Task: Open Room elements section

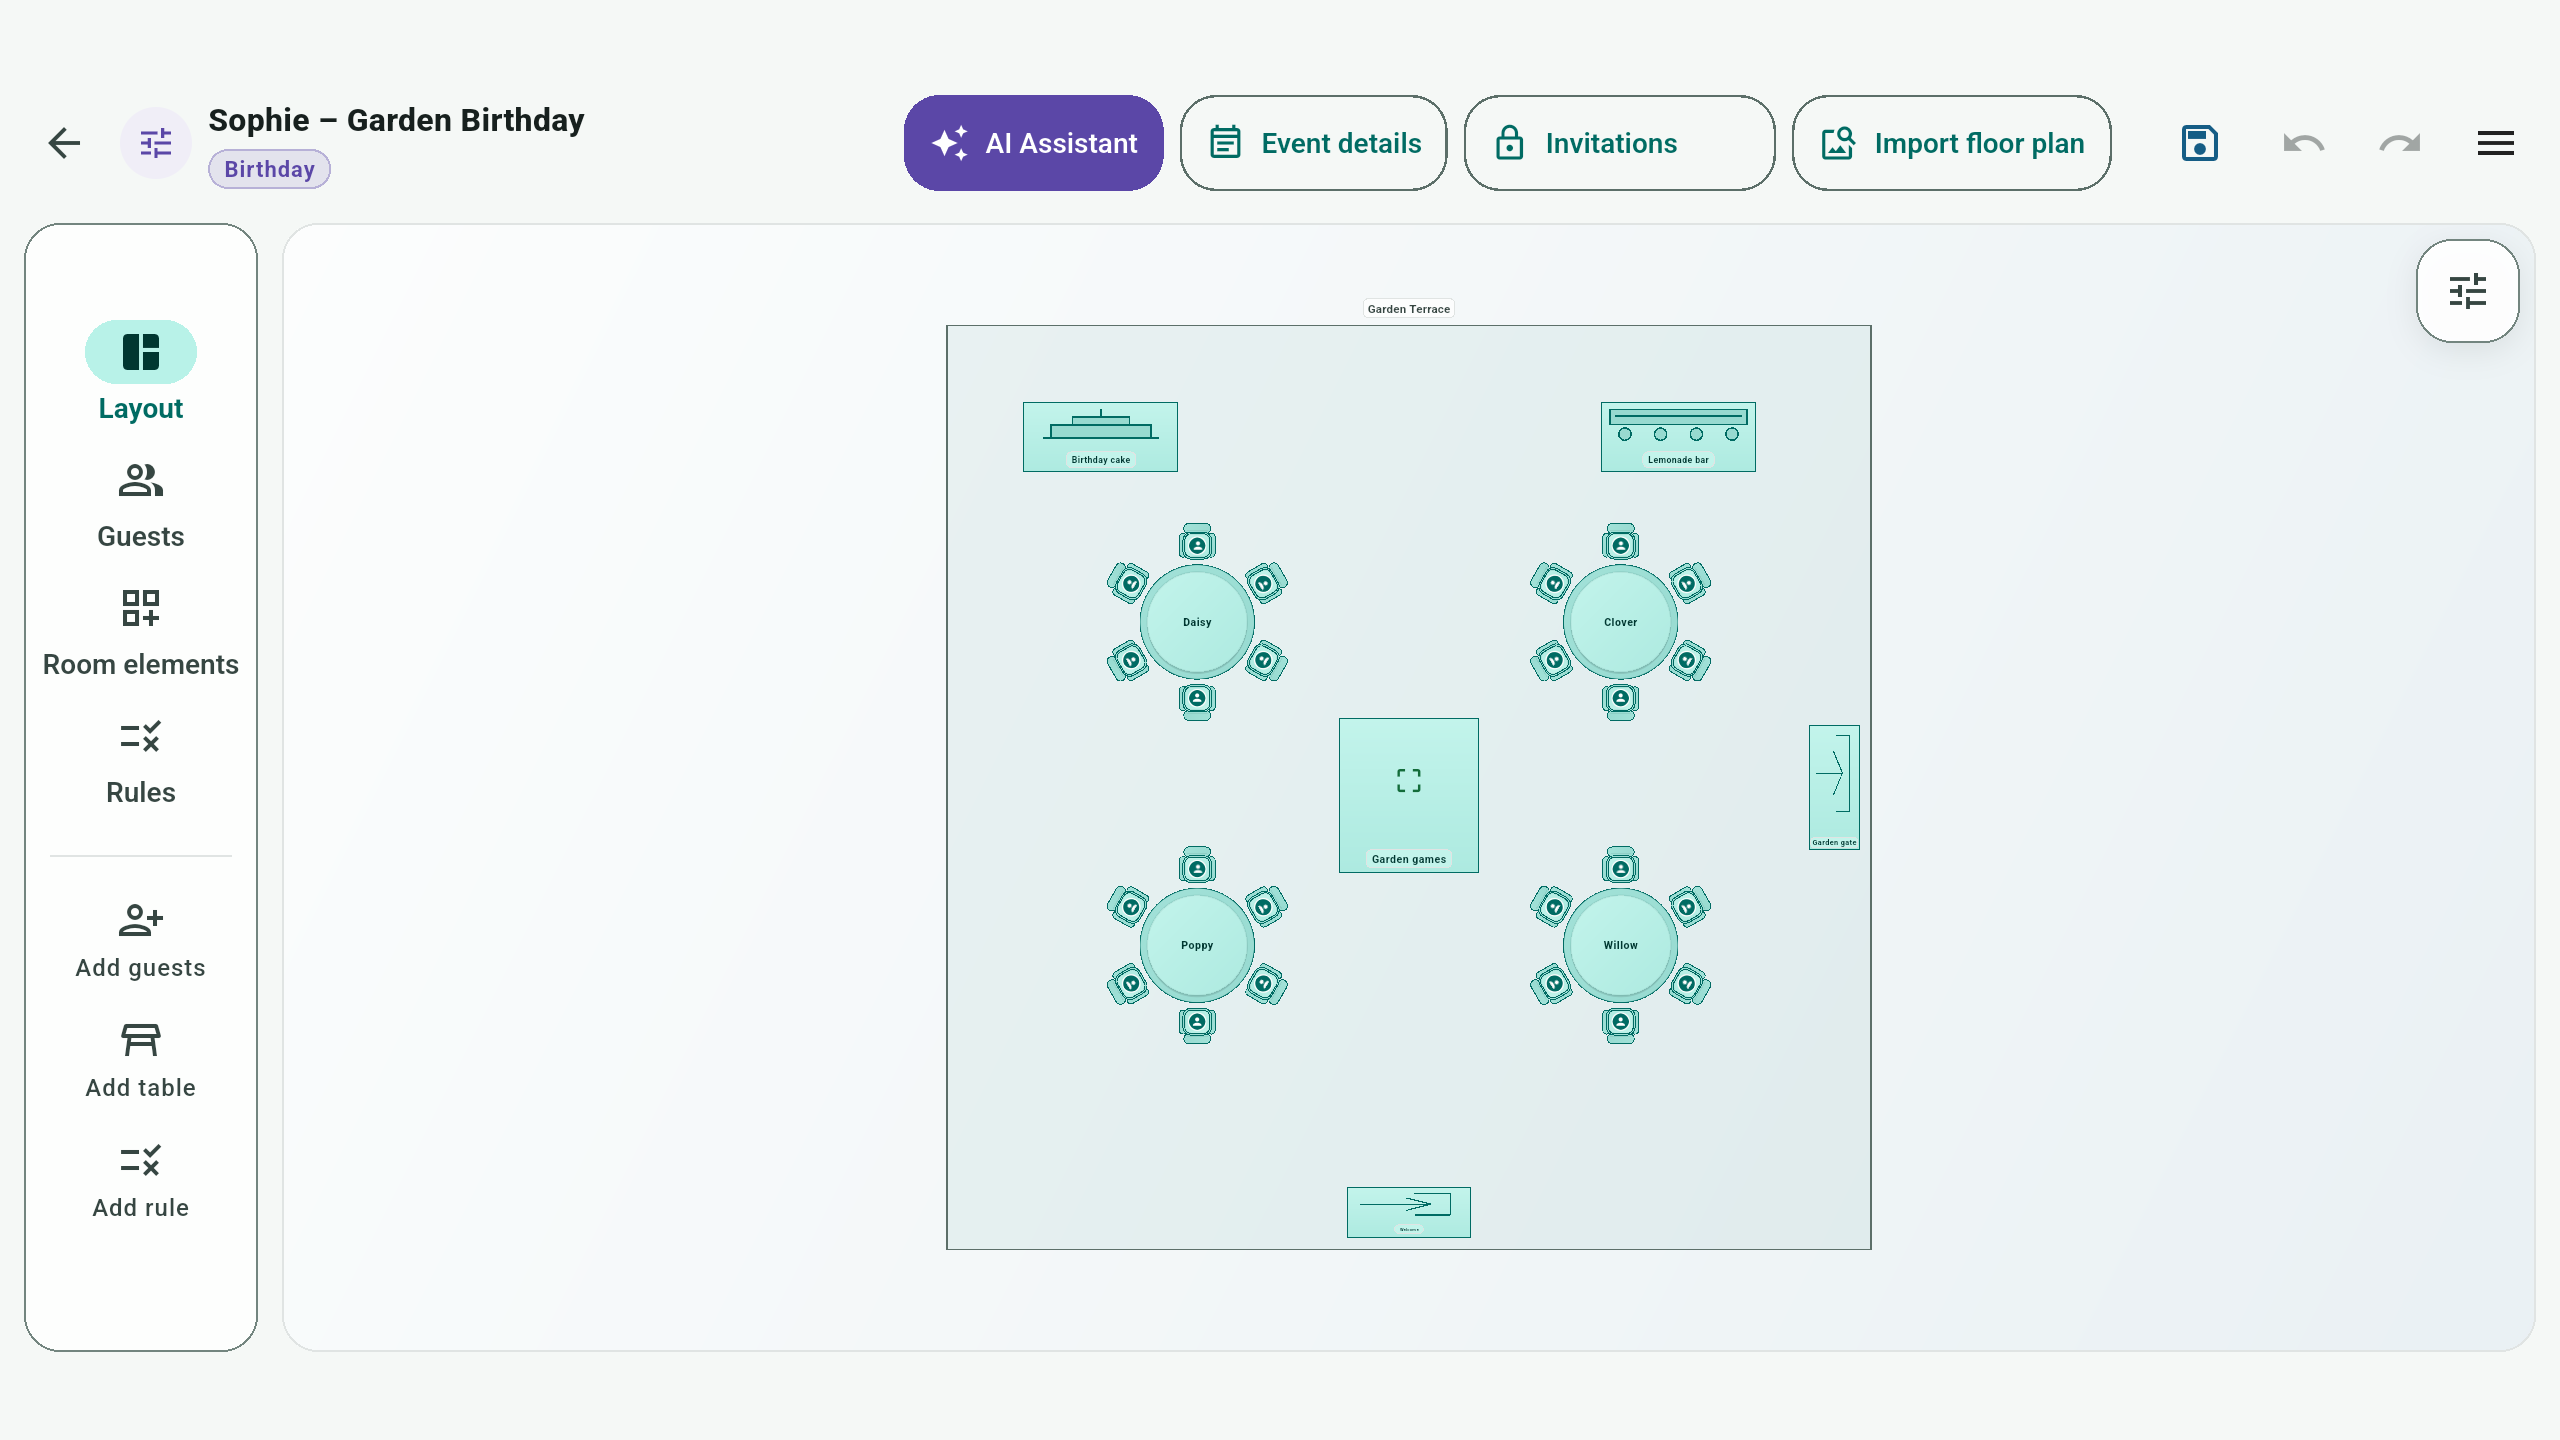Action: tap(141, 634)
